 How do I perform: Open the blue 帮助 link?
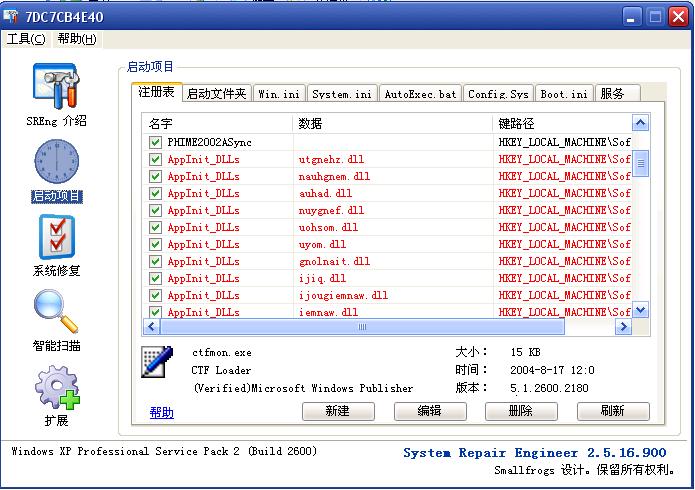[161, 412]
